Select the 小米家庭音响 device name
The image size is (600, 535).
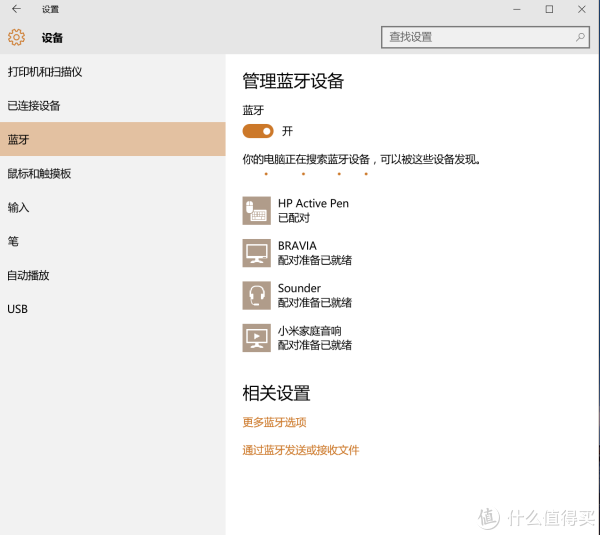(x=310, y=331)
